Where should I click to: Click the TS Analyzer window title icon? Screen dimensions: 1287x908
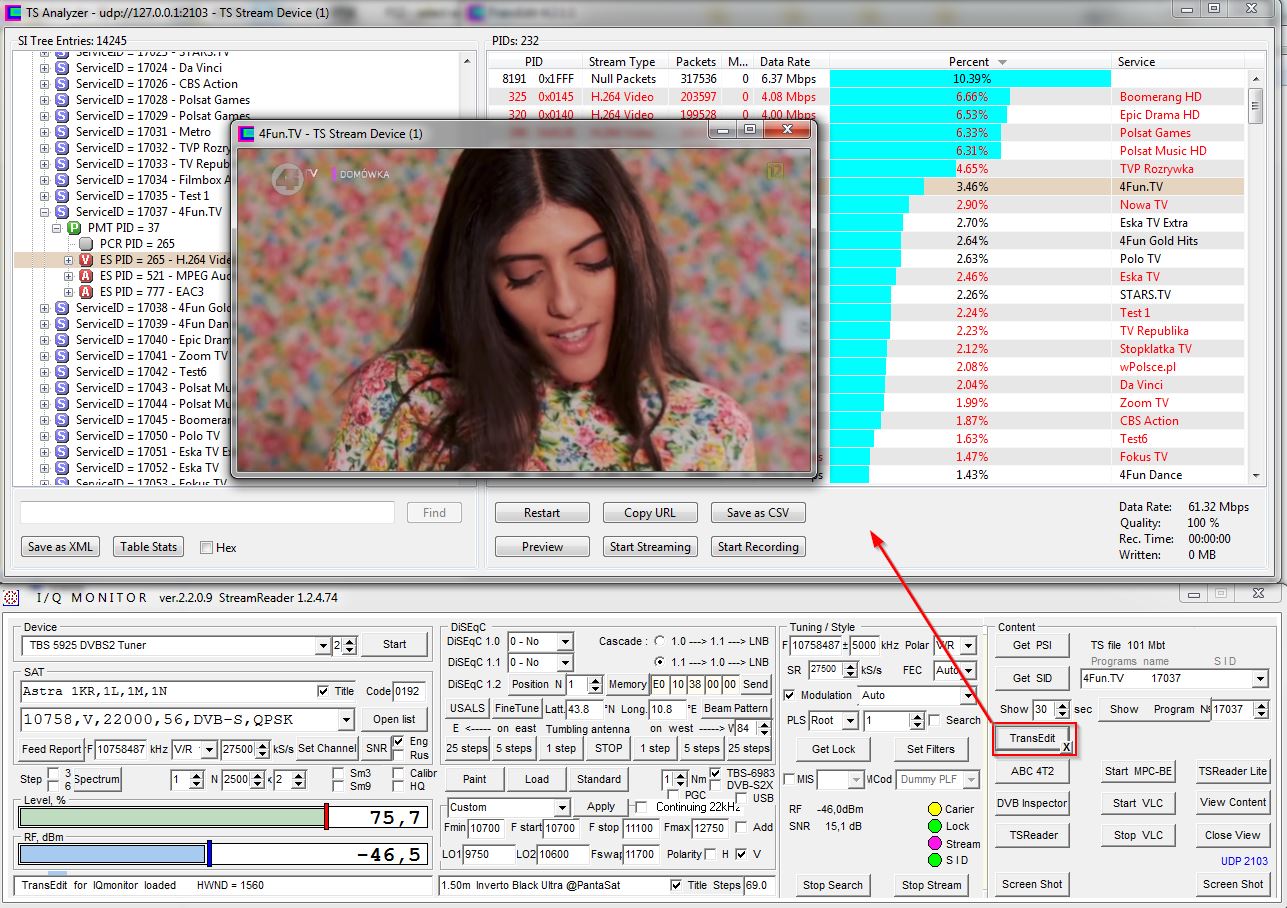pyautogui.click(x=12, y=12)
